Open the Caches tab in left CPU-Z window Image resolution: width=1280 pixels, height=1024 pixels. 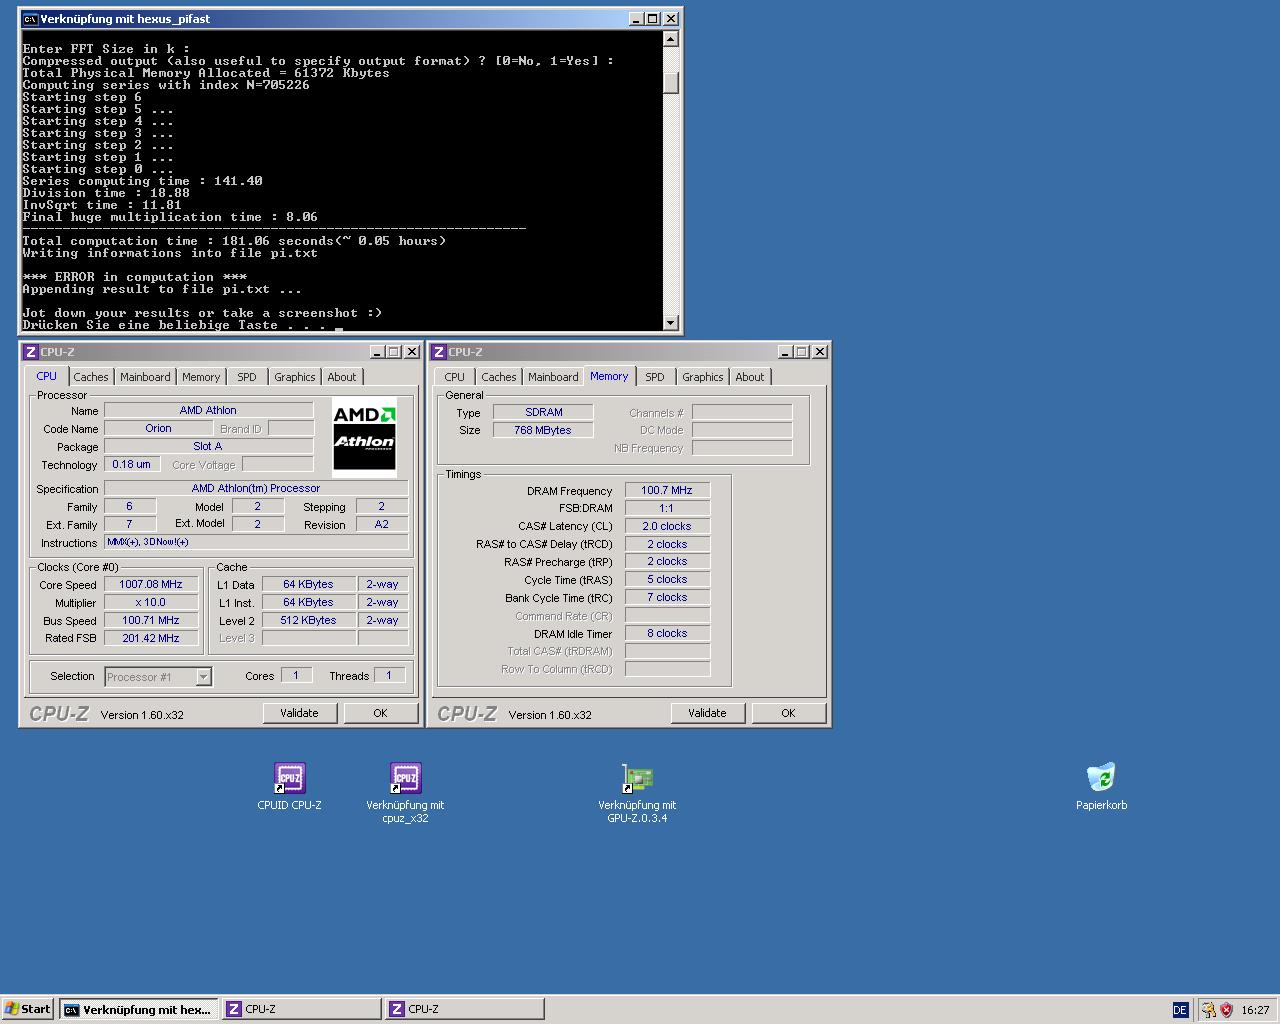pyautogui.click(x=90, y=377)
